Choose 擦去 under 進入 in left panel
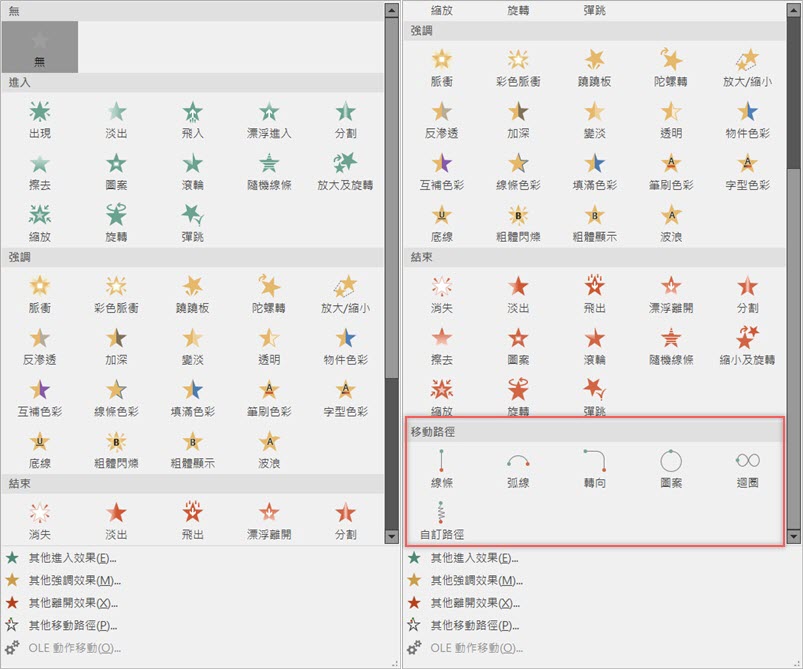This screenshot has height=669, width=803. pos(40,172)
